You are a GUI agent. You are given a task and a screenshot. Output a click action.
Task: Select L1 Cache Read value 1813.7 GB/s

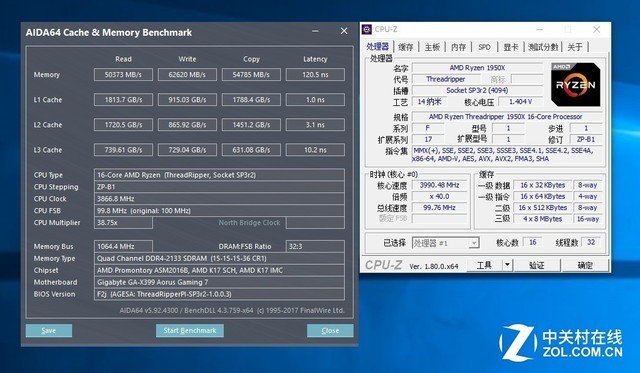(x=123, y=100)
